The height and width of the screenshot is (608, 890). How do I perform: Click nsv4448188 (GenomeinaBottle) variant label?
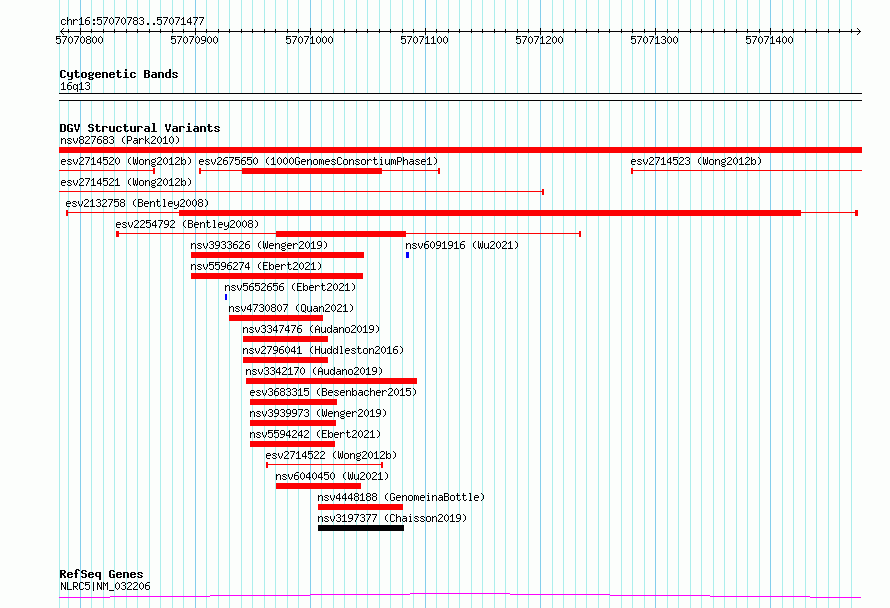click(x=401, y=497)
